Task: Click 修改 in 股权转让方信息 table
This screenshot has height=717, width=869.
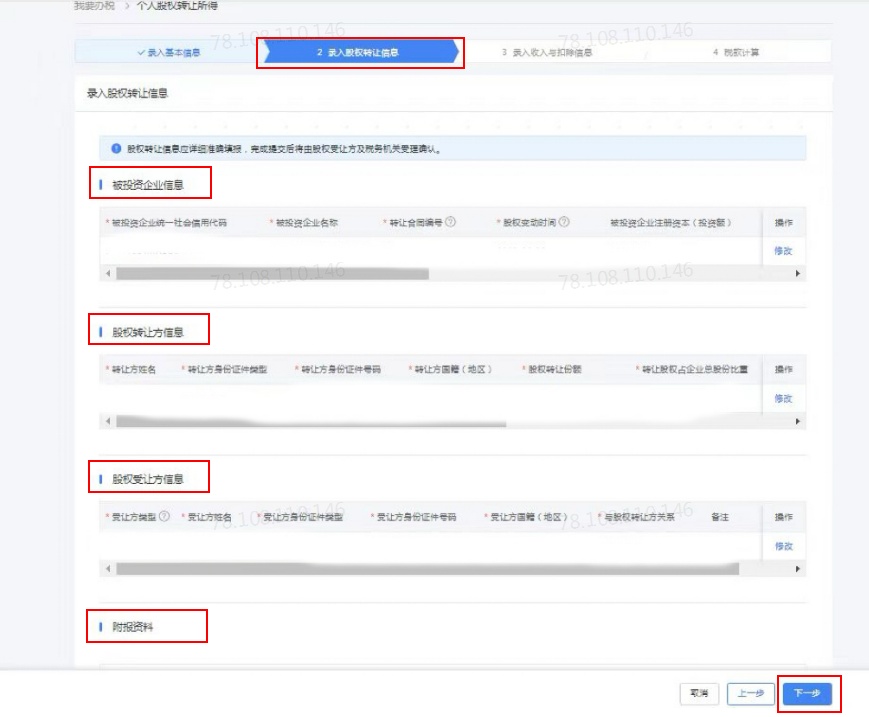Action: 783,398
